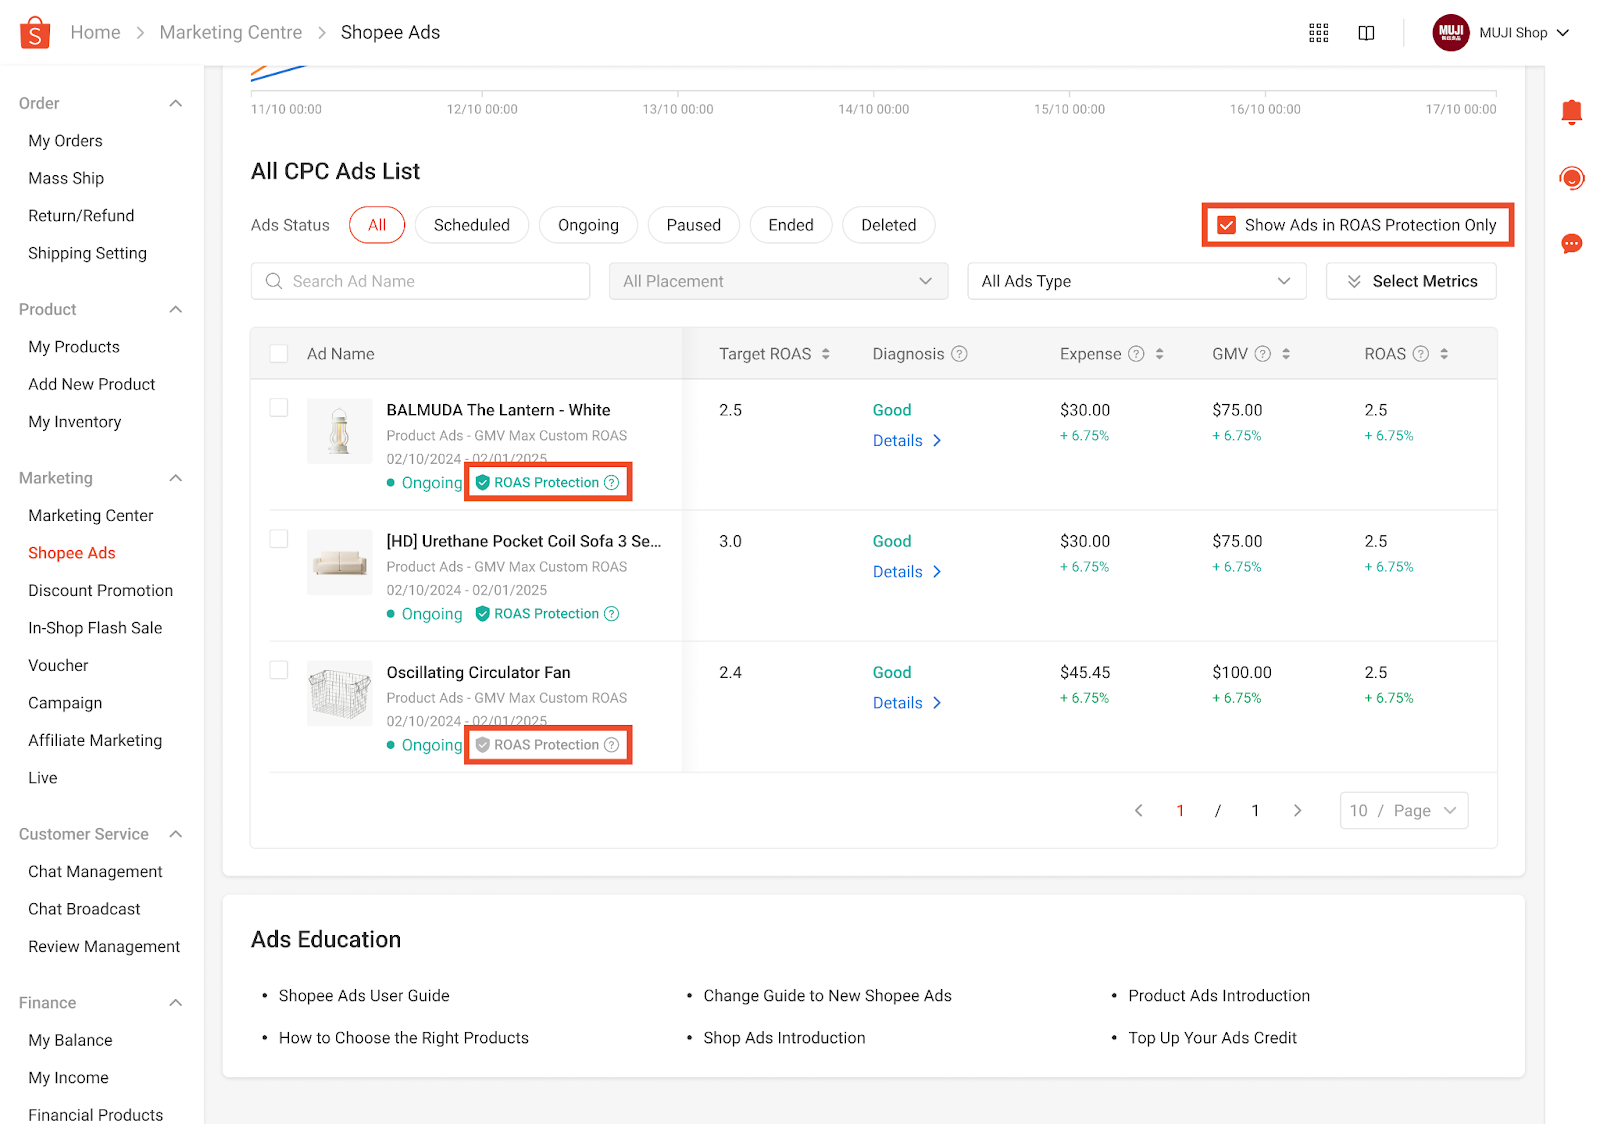Click the Shopee logo icon
This screenshot has width=1600, height=1124.
[35, 32]
